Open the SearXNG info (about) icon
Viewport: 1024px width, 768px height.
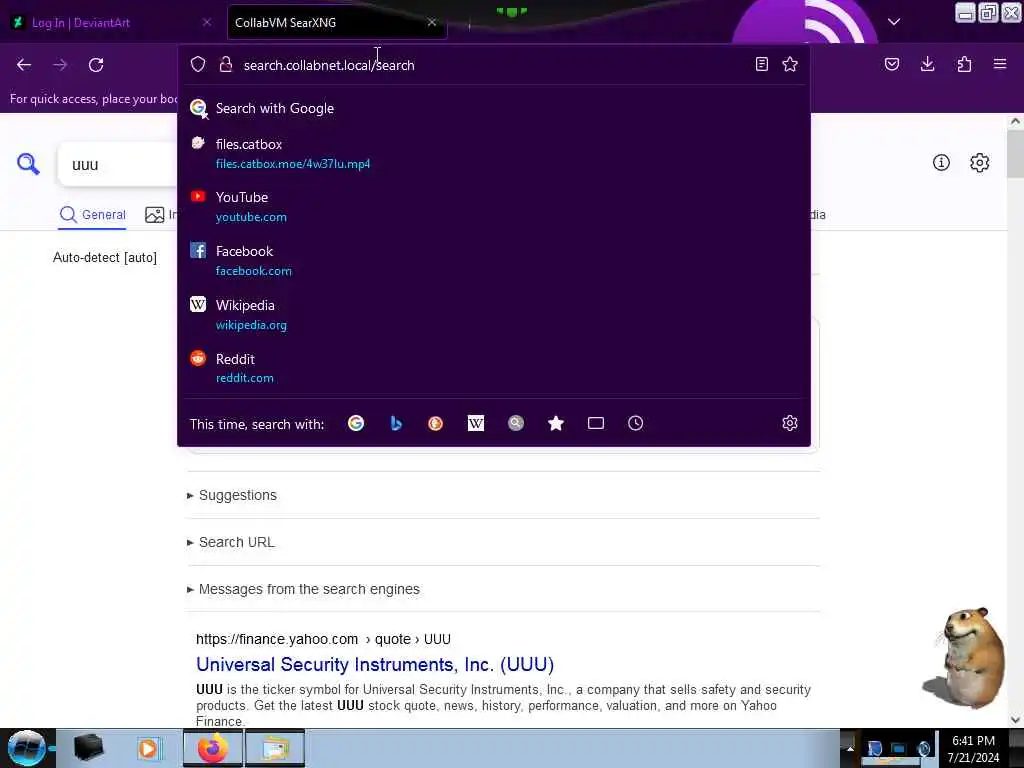point(941,163)
